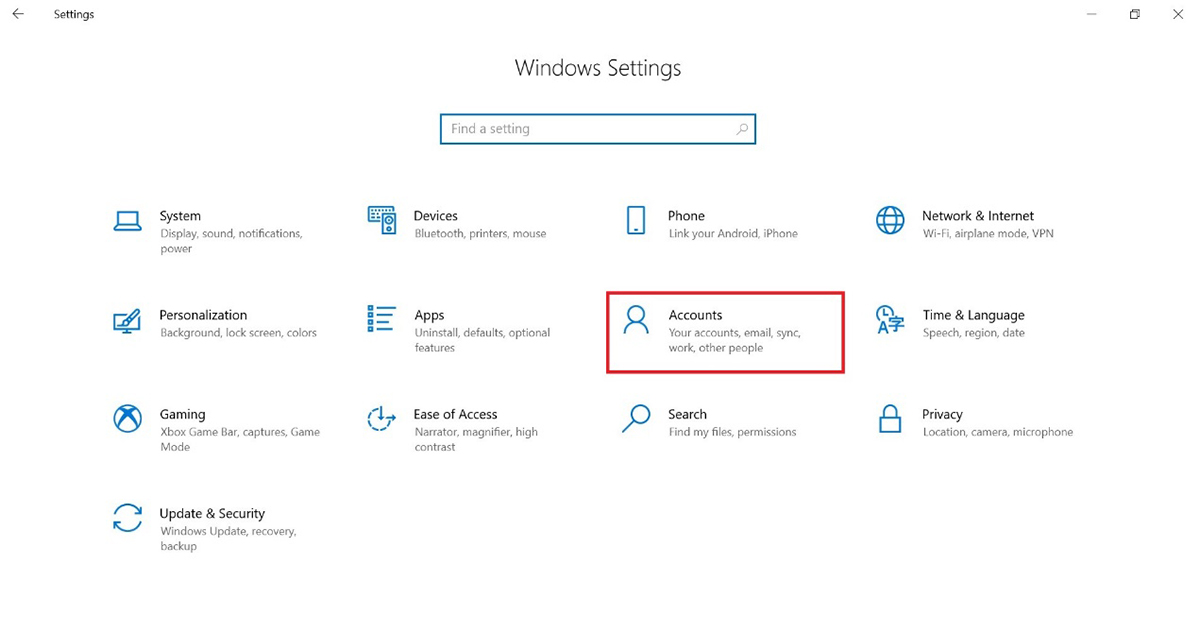Click 'Narrator, magnifier, high contrast' description

coord(476,439)
